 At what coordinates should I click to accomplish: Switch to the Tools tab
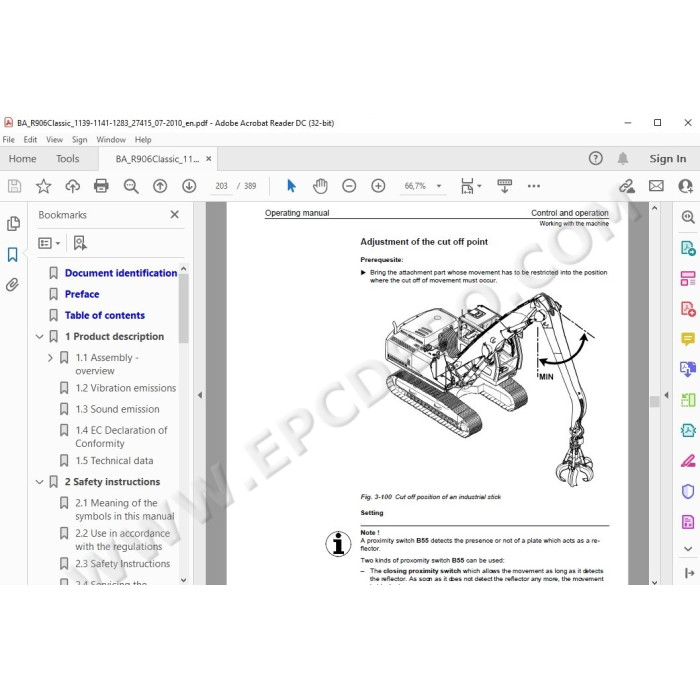point(67,158)
